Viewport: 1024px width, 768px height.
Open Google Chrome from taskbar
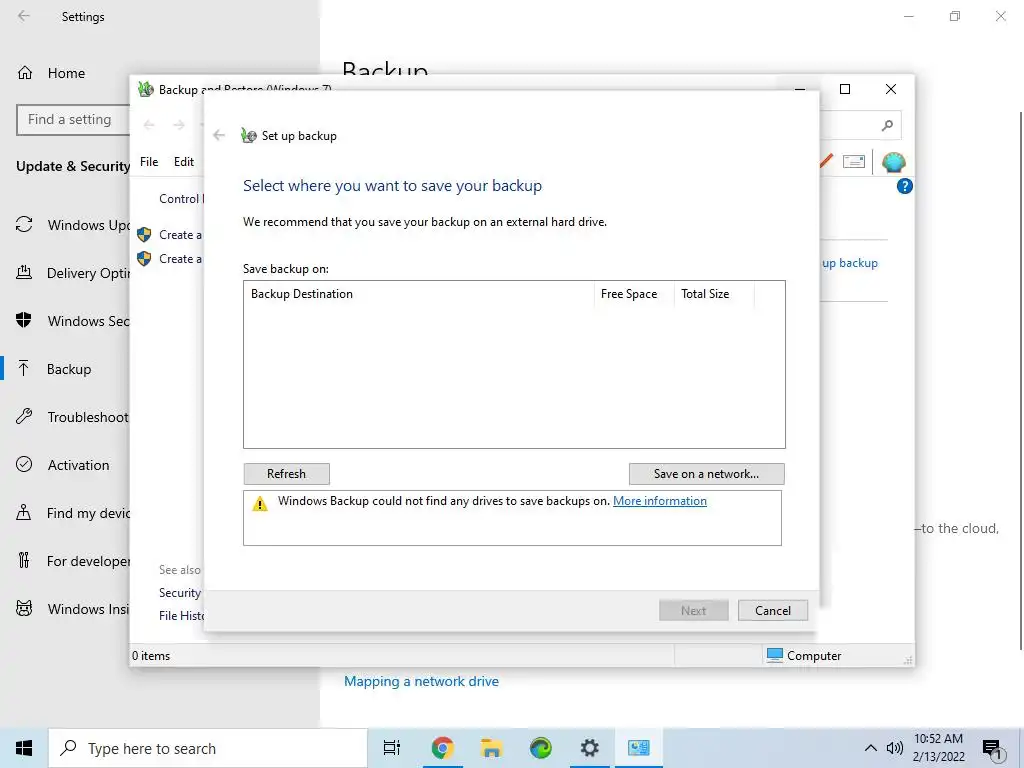(x=442, y=748)
